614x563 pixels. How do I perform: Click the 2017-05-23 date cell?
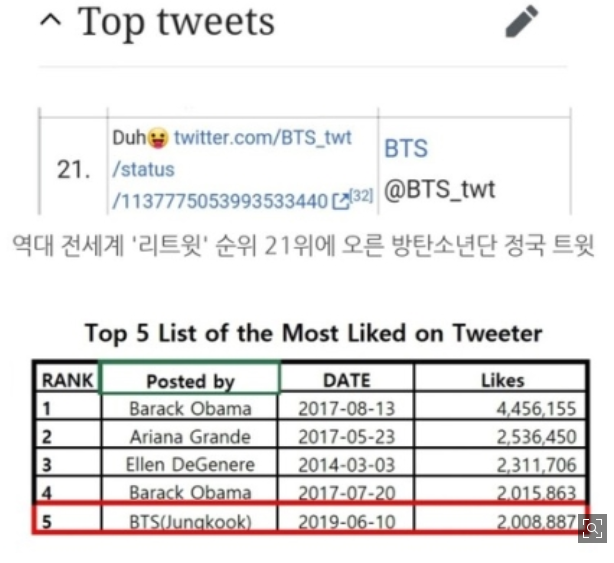(x=347, y=437)
